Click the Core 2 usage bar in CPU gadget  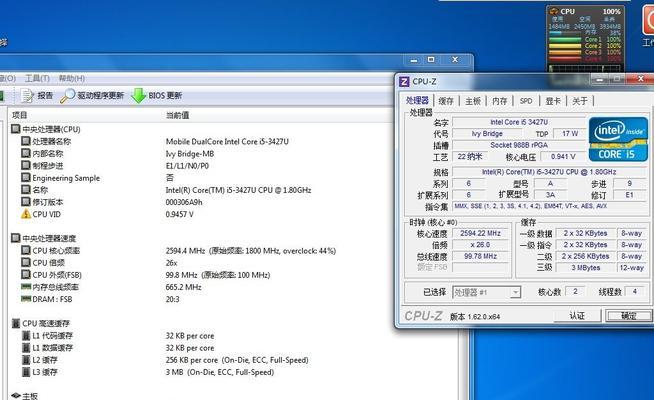coord(565,46)
